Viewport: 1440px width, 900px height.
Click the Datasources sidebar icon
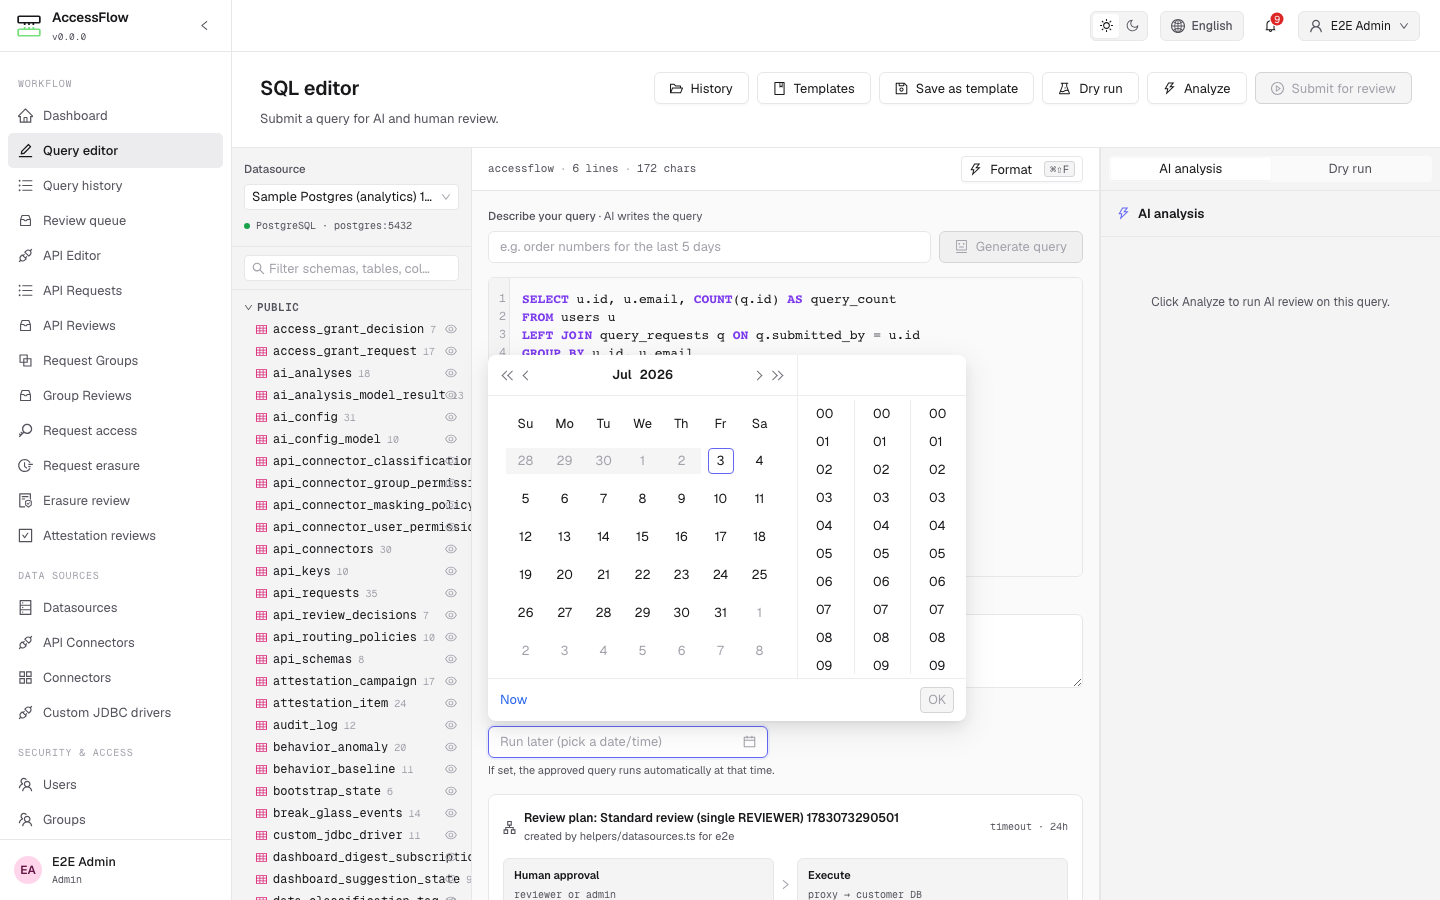(x=26, y=607)
